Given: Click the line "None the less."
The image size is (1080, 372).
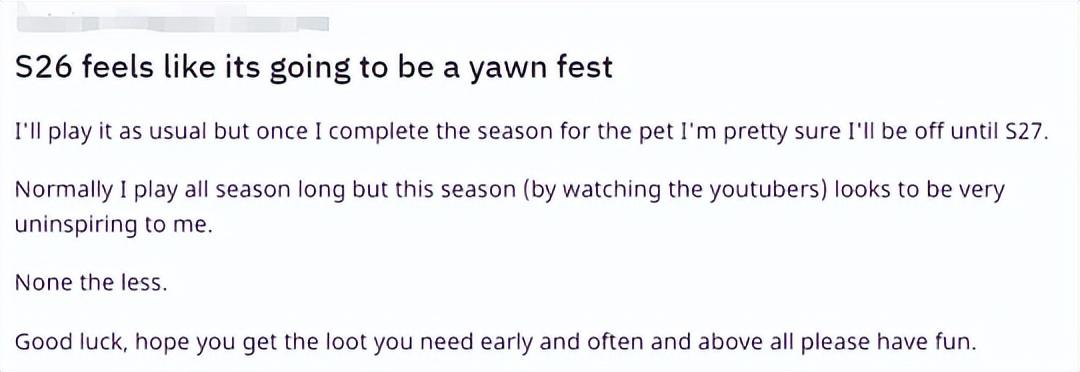Looking at the screenshot, I should click(x=90, y=283).
